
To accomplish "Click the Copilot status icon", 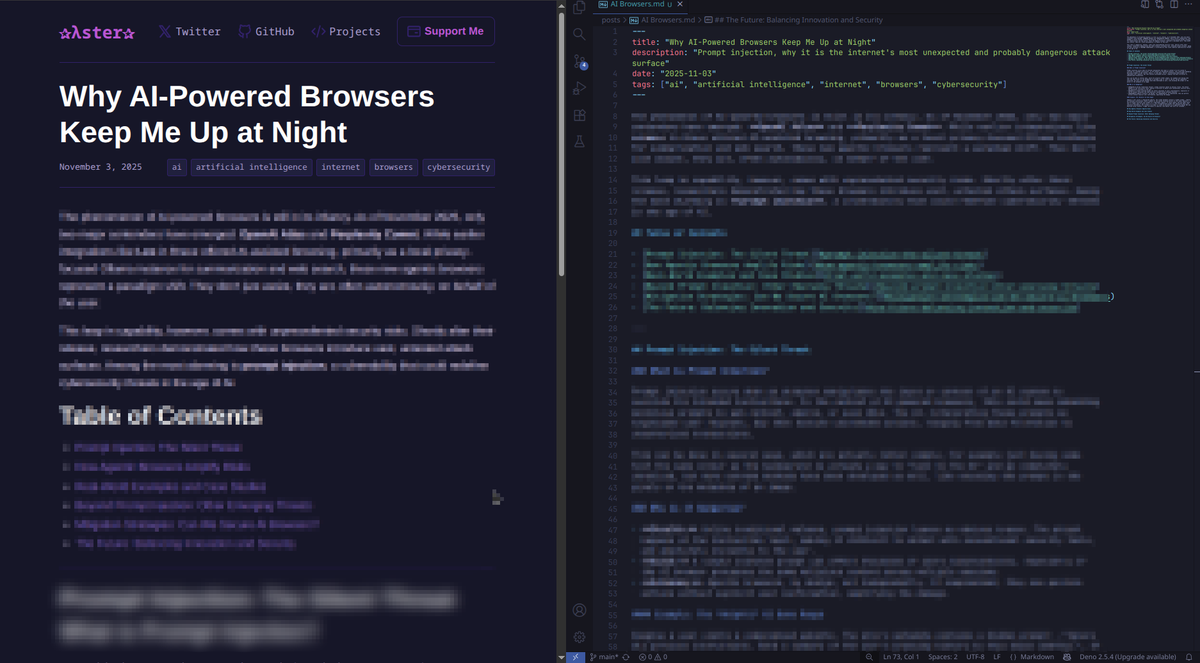I will (1067, 657).
